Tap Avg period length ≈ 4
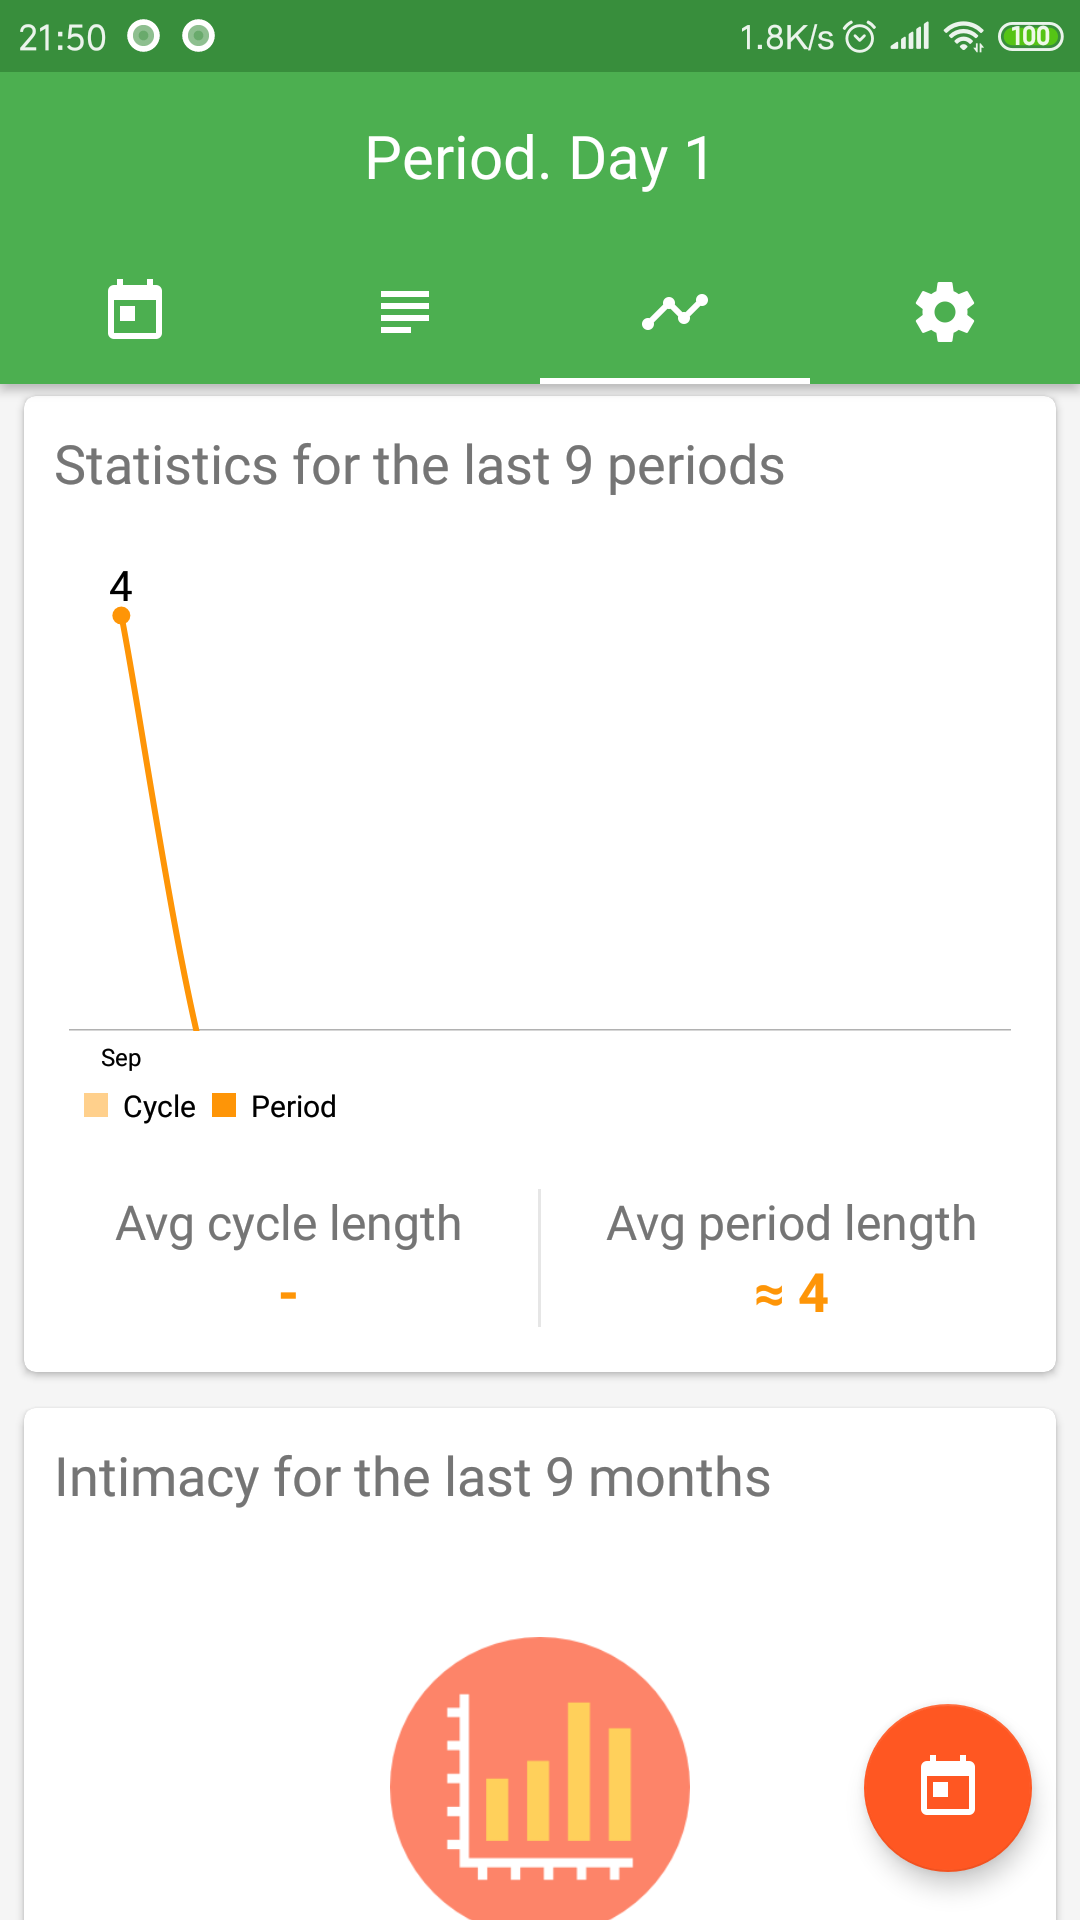 click(x=791, y=1294)
